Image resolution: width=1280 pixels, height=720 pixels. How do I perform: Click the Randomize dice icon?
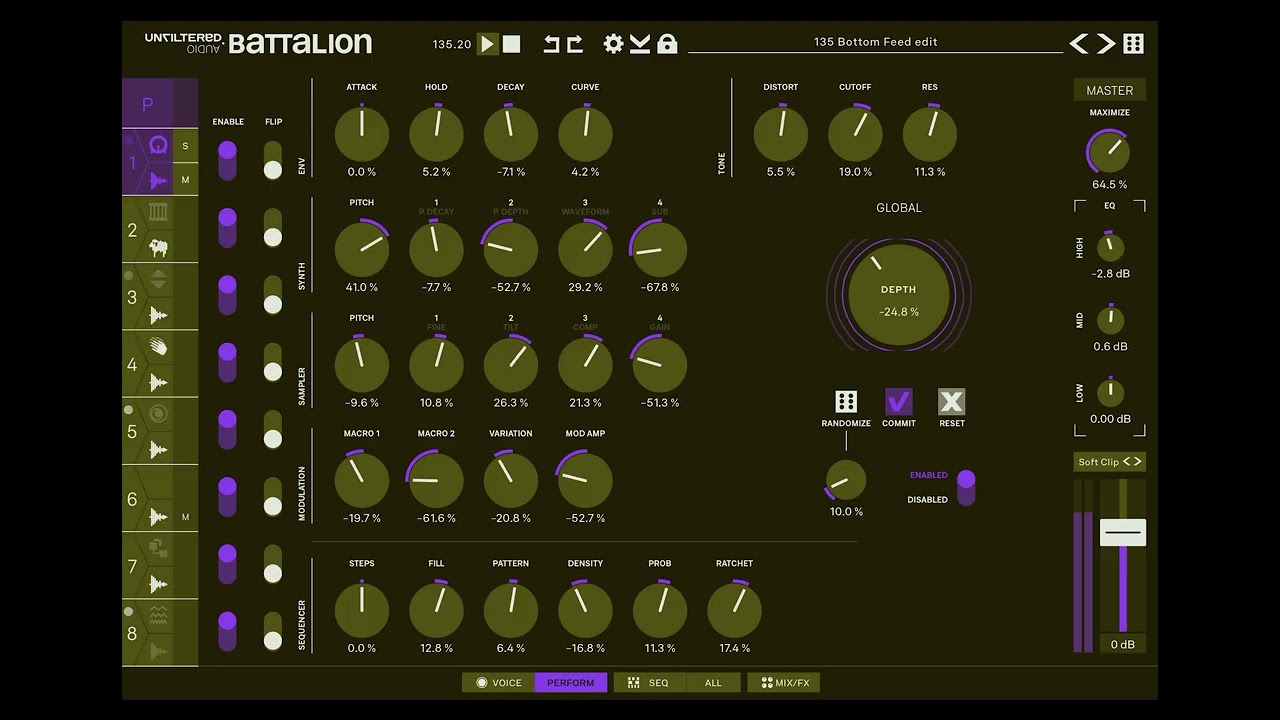click(x=846, y=402)
